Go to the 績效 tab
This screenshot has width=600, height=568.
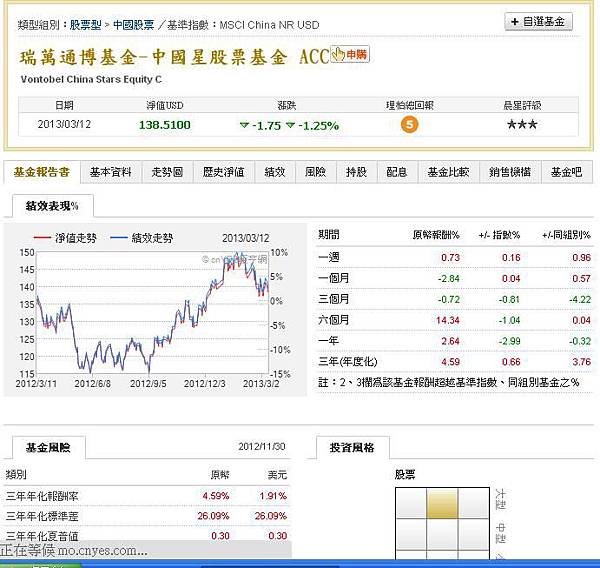(x=275, y=172)
